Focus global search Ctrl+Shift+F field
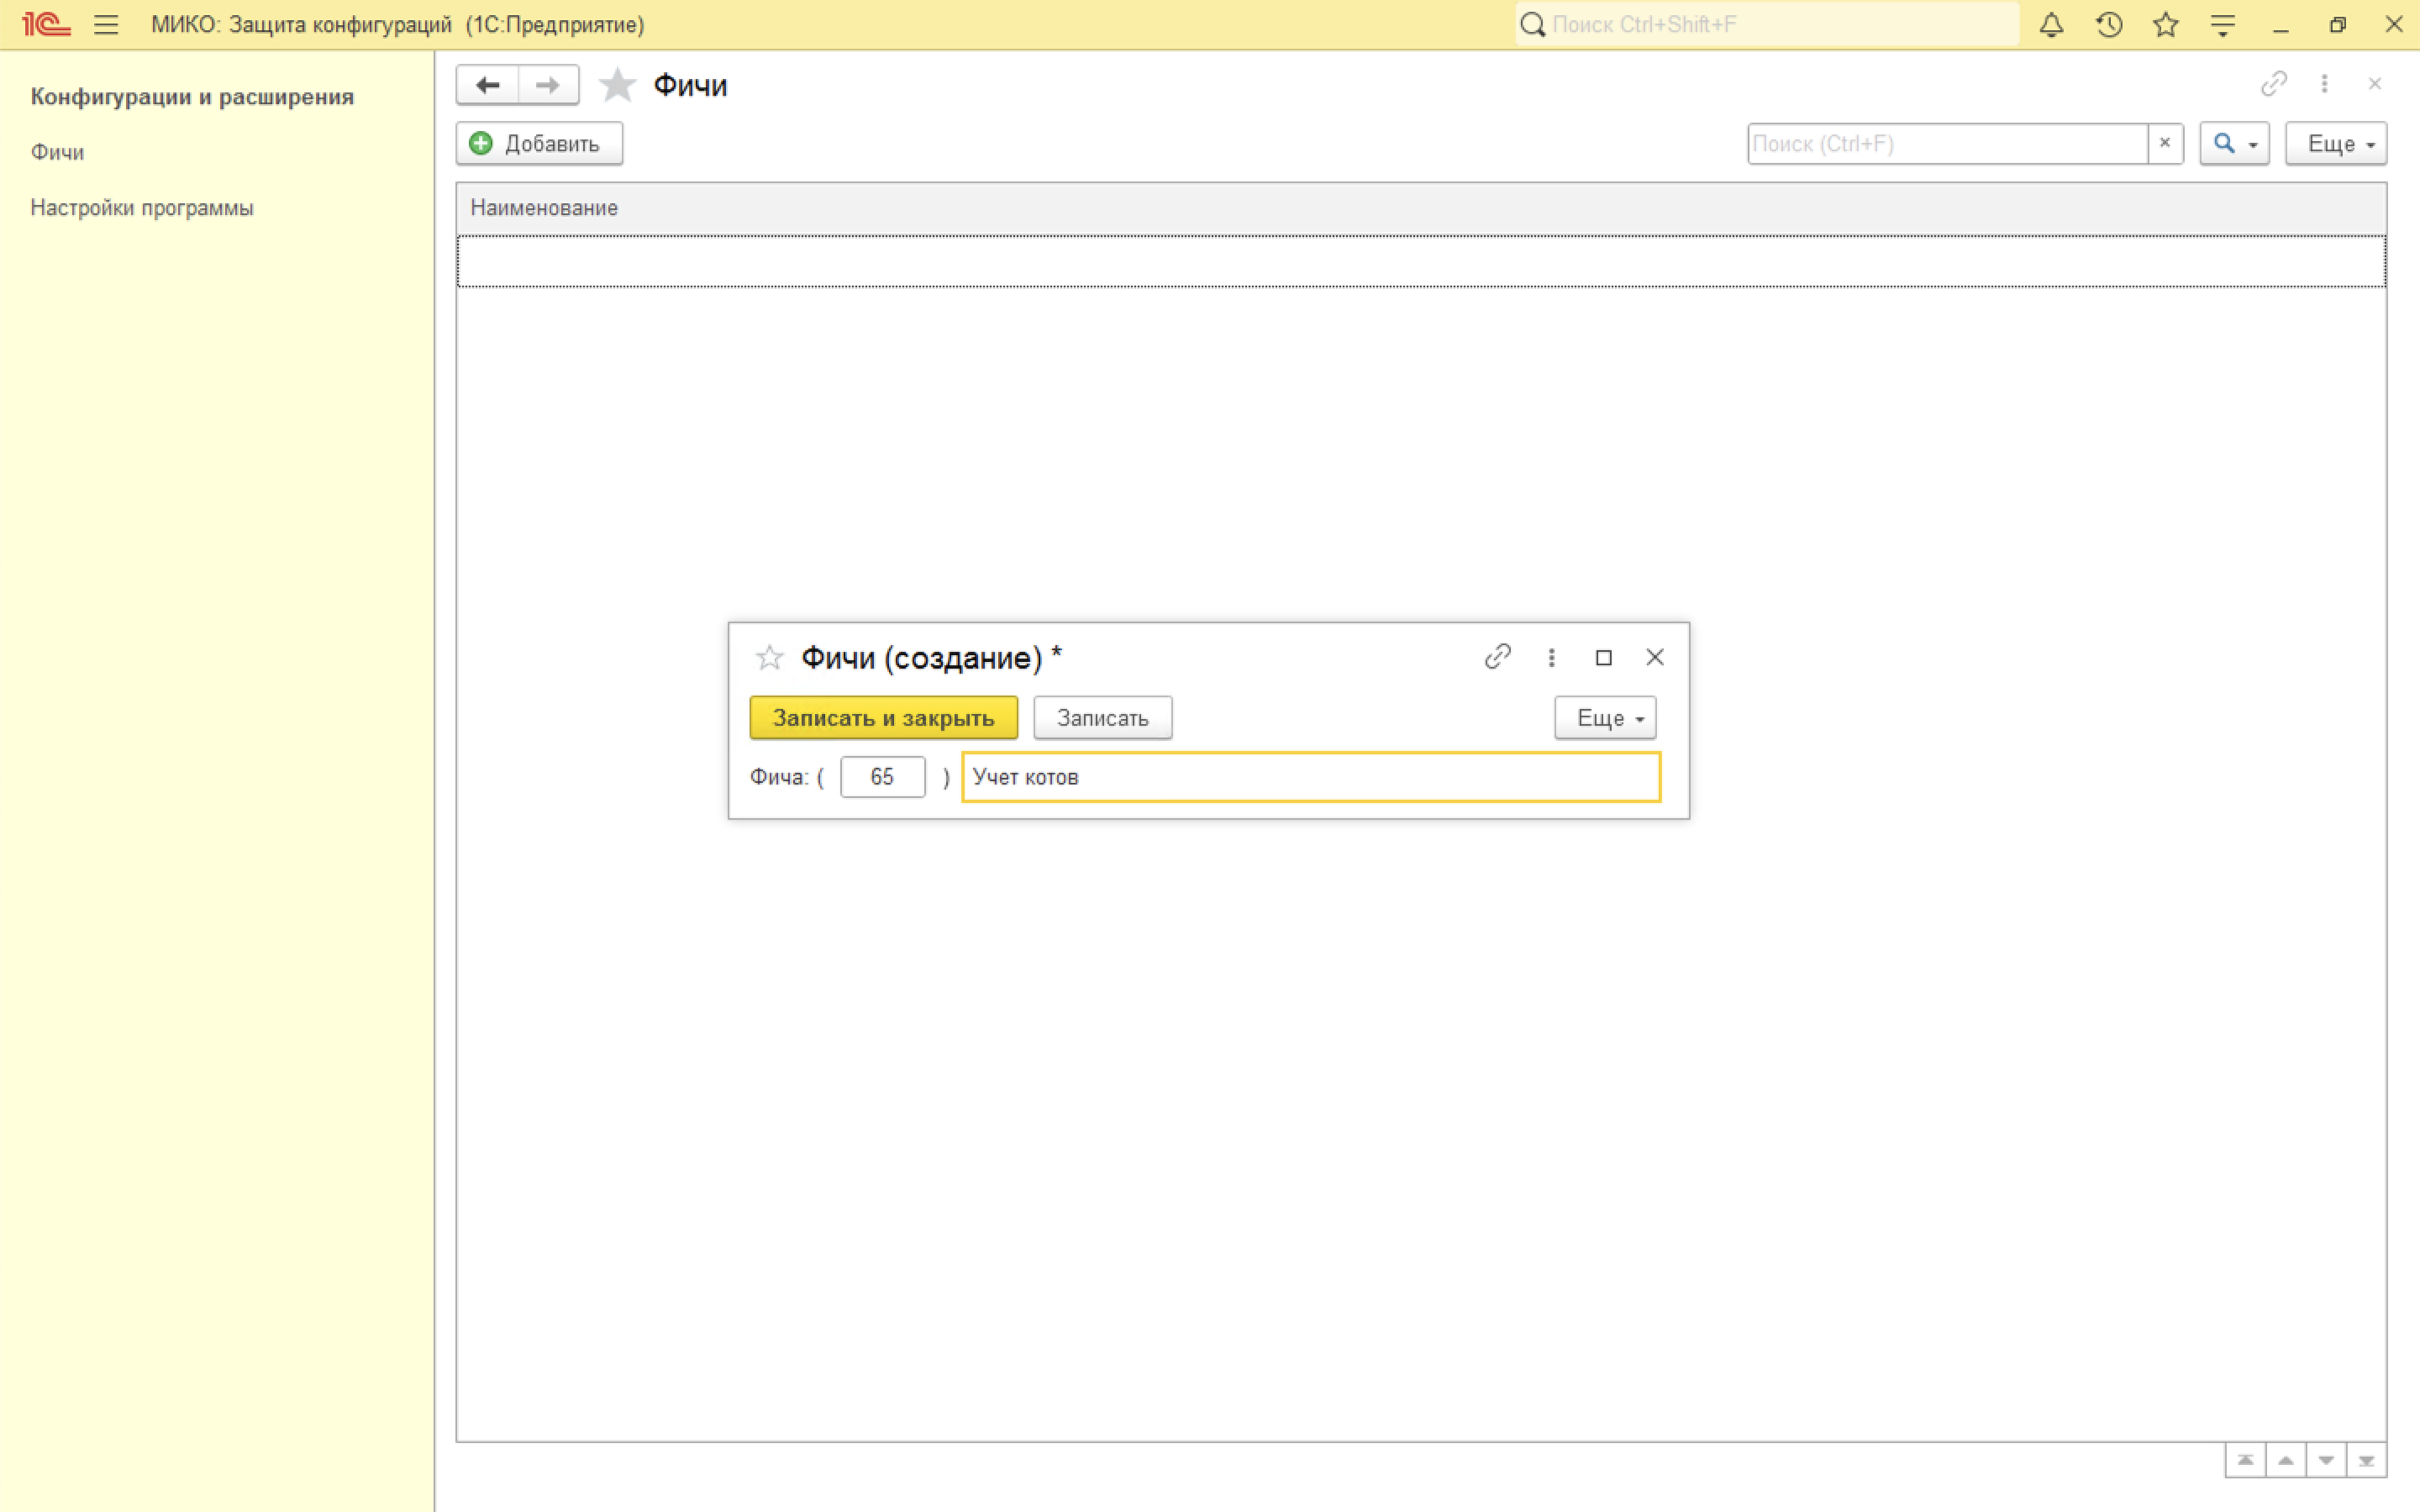Screen dimensions: 2420x1512 click(1767, 25)
